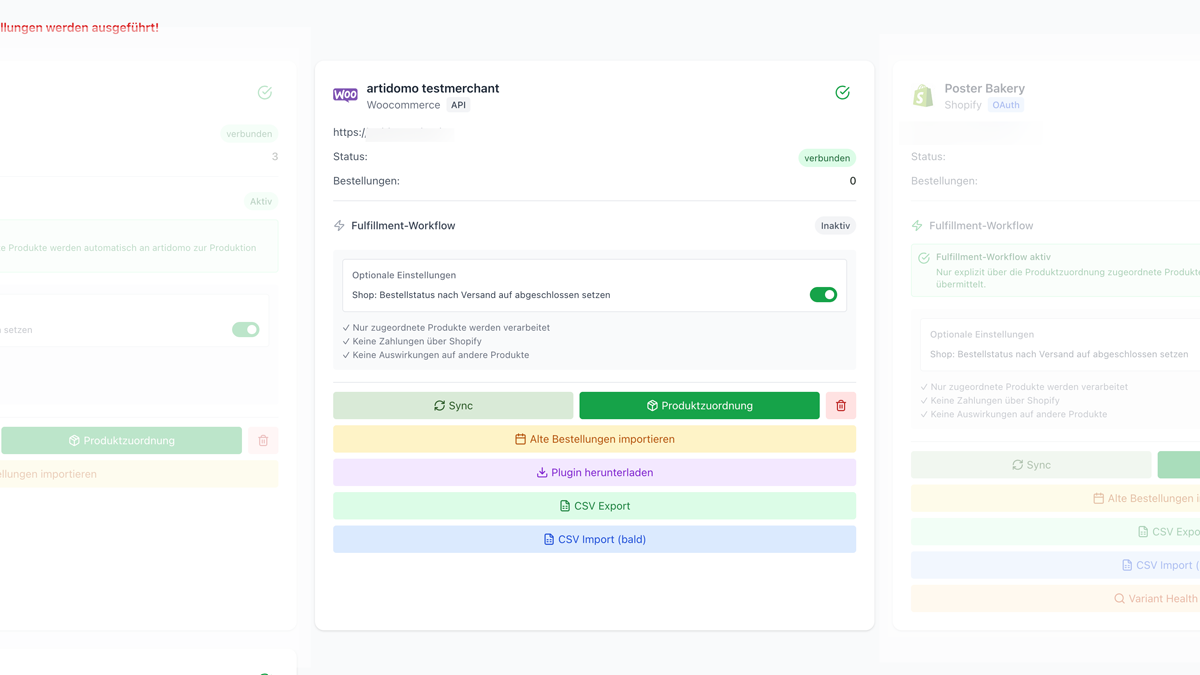Open Produktzuordnung on artidomo testmerchant card
Screen dimensions: 1200x675
[x=699, y=405]
